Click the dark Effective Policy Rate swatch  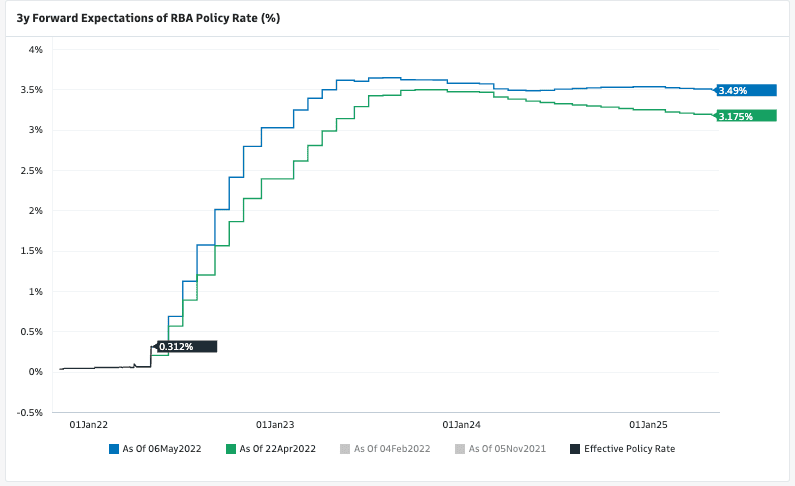pyautogui.click(x=574, y=449)
